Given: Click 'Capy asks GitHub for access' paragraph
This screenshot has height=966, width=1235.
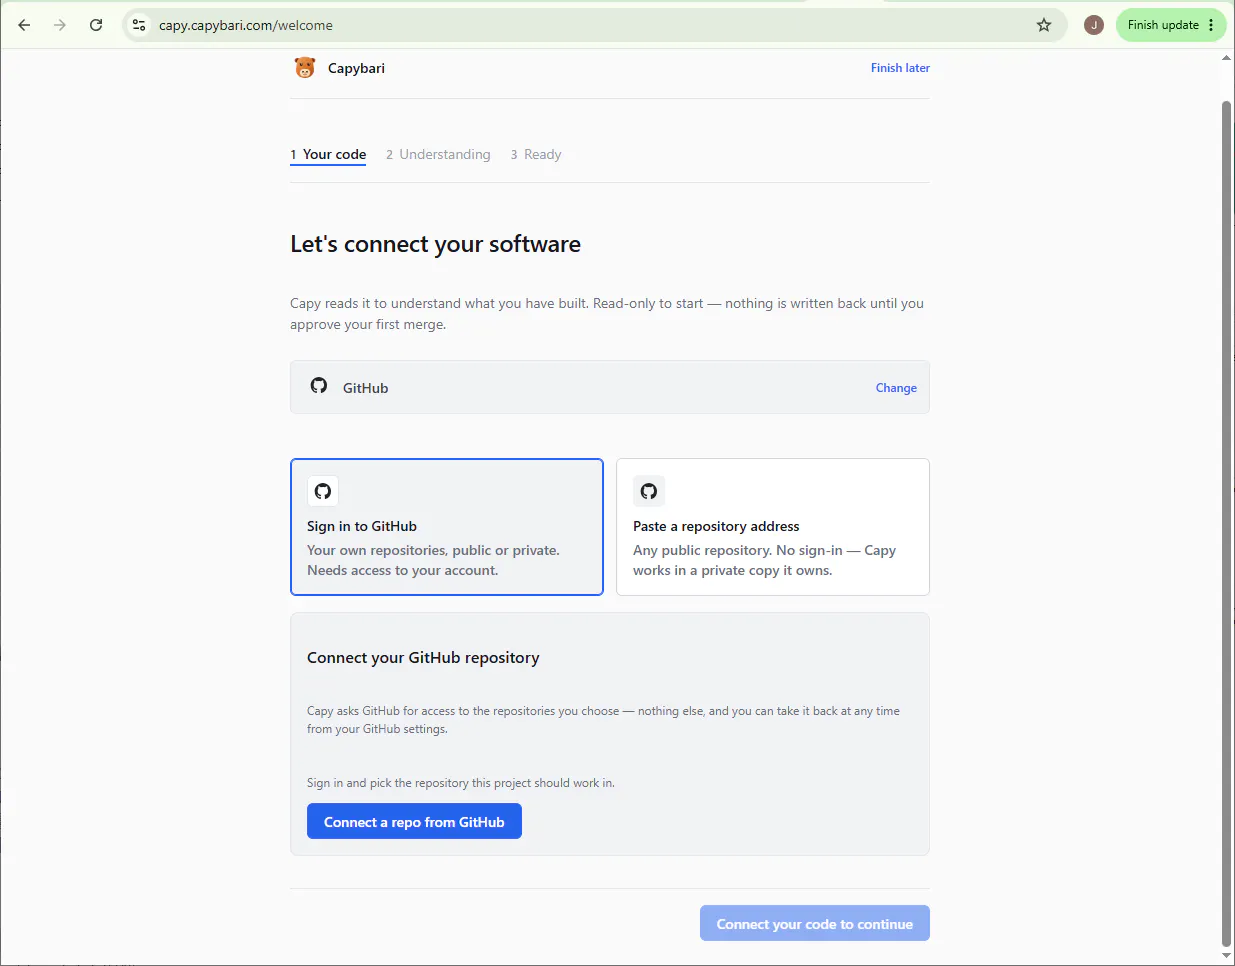Looking at the screenshot, I should pyautogui.click(x=603, y=720).
